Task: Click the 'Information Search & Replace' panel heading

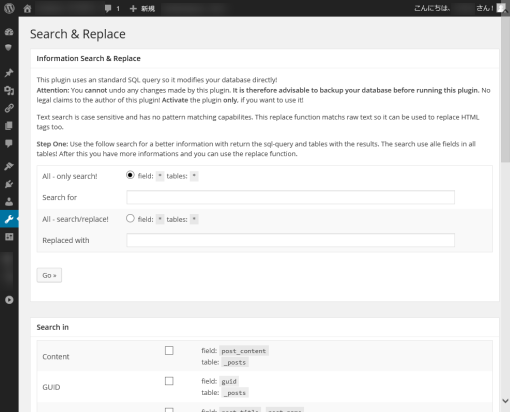Action: click(88, 59)
